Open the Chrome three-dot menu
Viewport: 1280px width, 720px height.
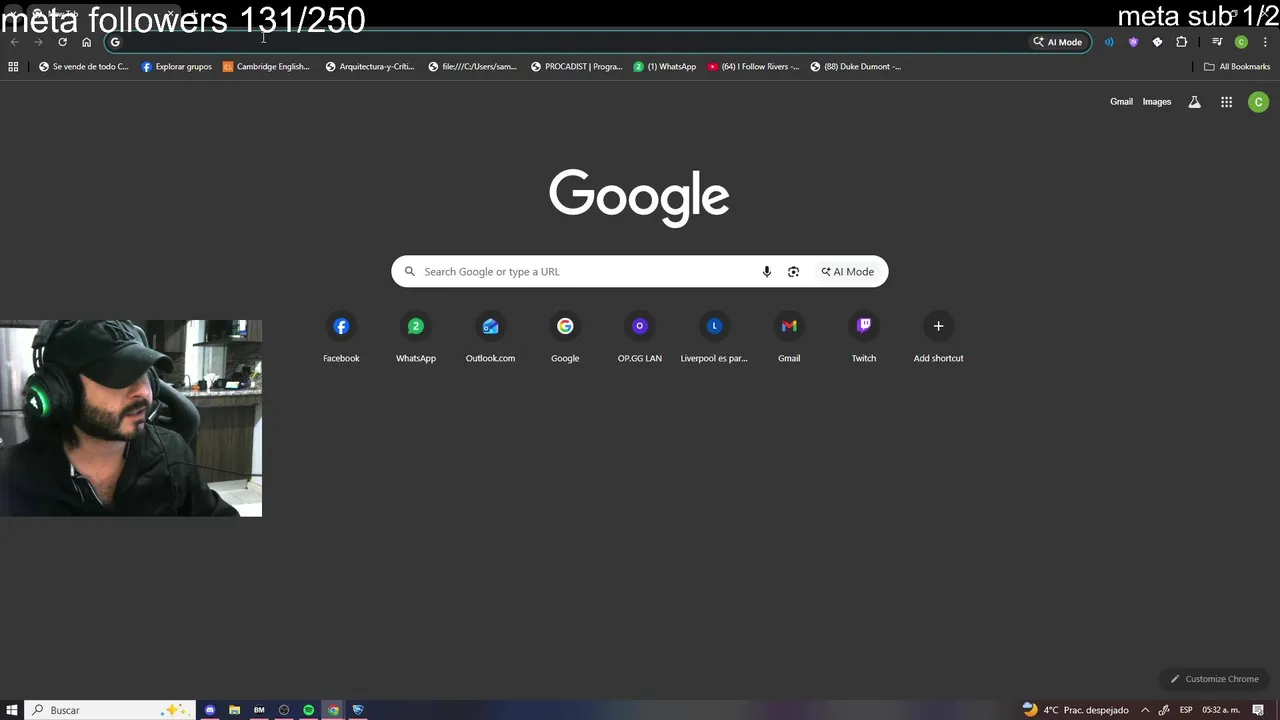click(1265, 42)
